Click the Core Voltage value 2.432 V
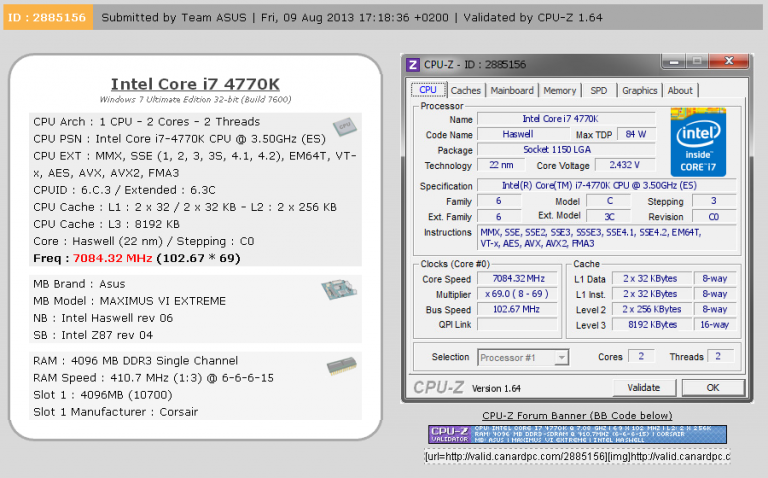The height and width of the screenshot is (478, 768). (x=624, y=165)
